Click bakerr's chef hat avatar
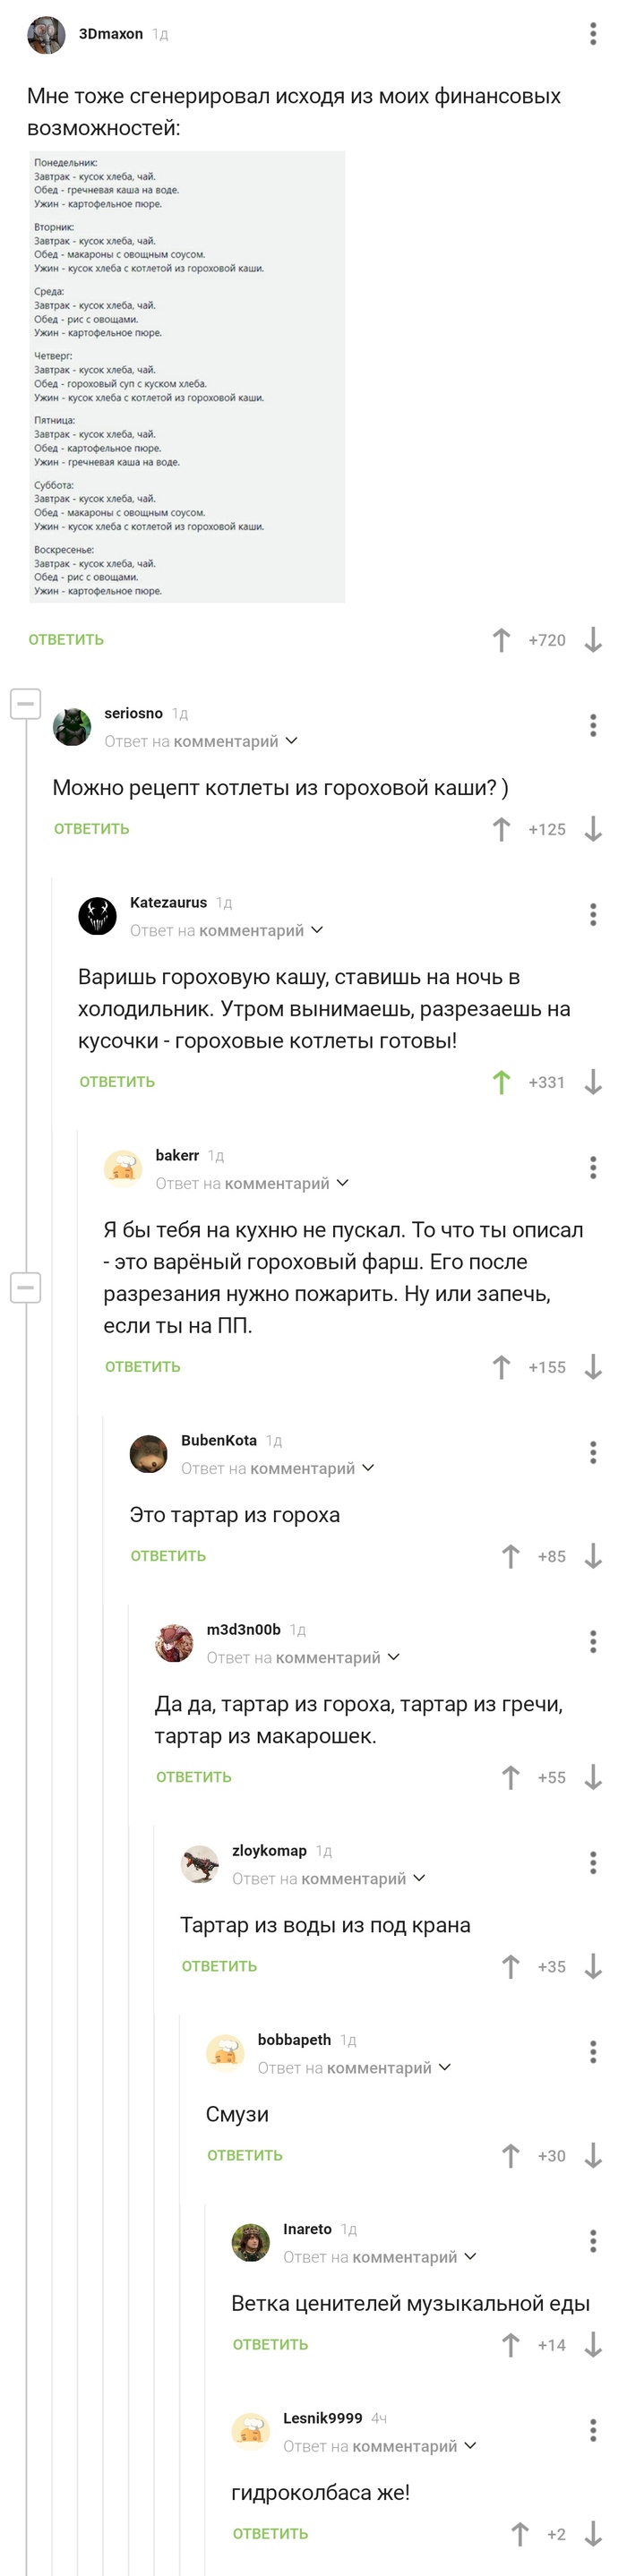This screenshot has width=627, height=2576. (124, 1166)
